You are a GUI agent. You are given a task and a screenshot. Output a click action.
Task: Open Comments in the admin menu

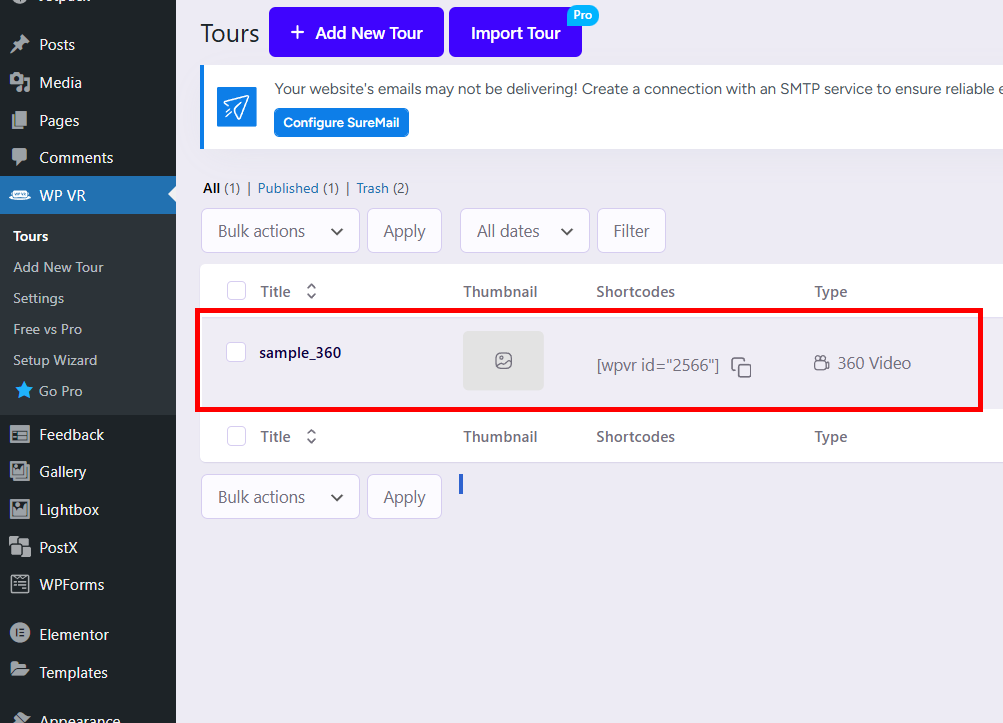coord(76,157)
